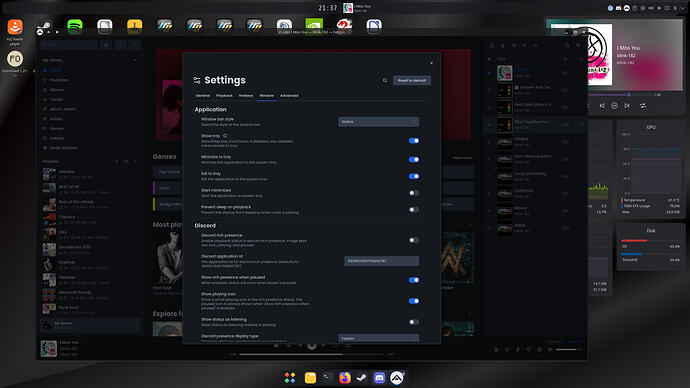Open the red character desktop icon
This screenshot has height=388, width=690.
pos(344,25)
